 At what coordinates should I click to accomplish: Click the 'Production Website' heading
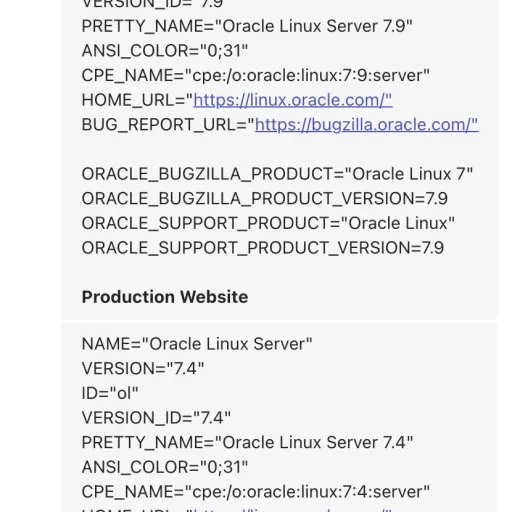(x=165, y=297)
